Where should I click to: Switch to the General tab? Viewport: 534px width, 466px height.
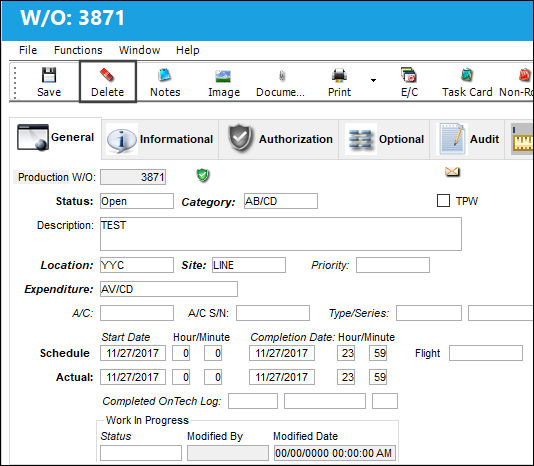point(56,138)
